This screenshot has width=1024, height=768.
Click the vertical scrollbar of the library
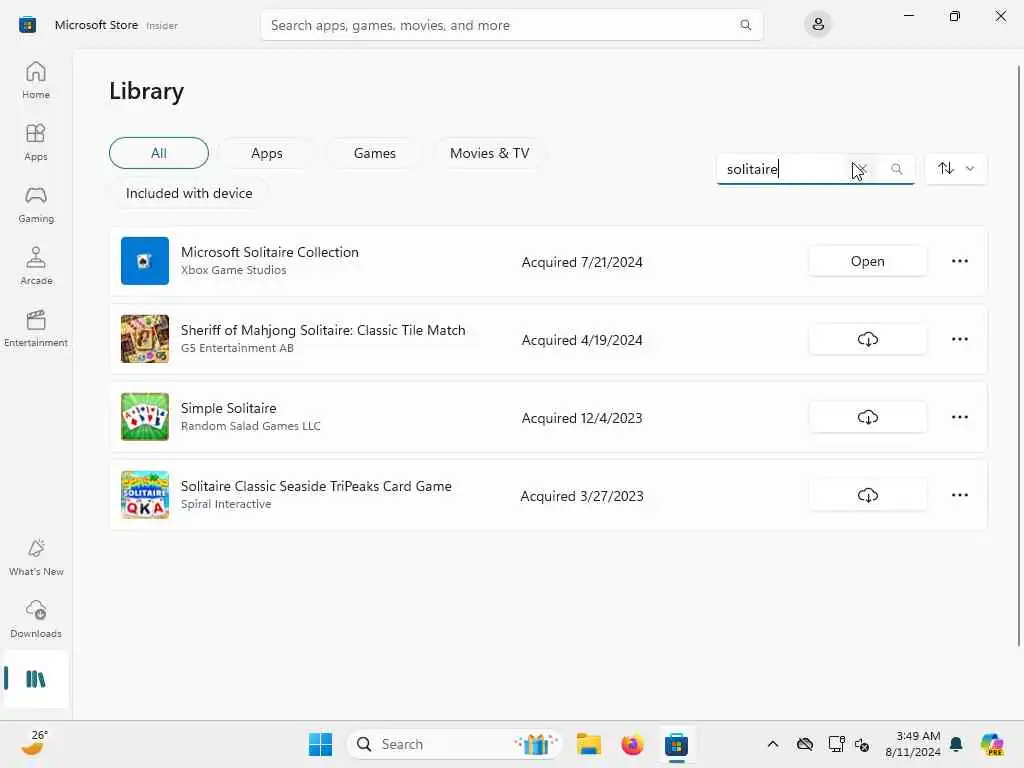tap(1019, 356)
